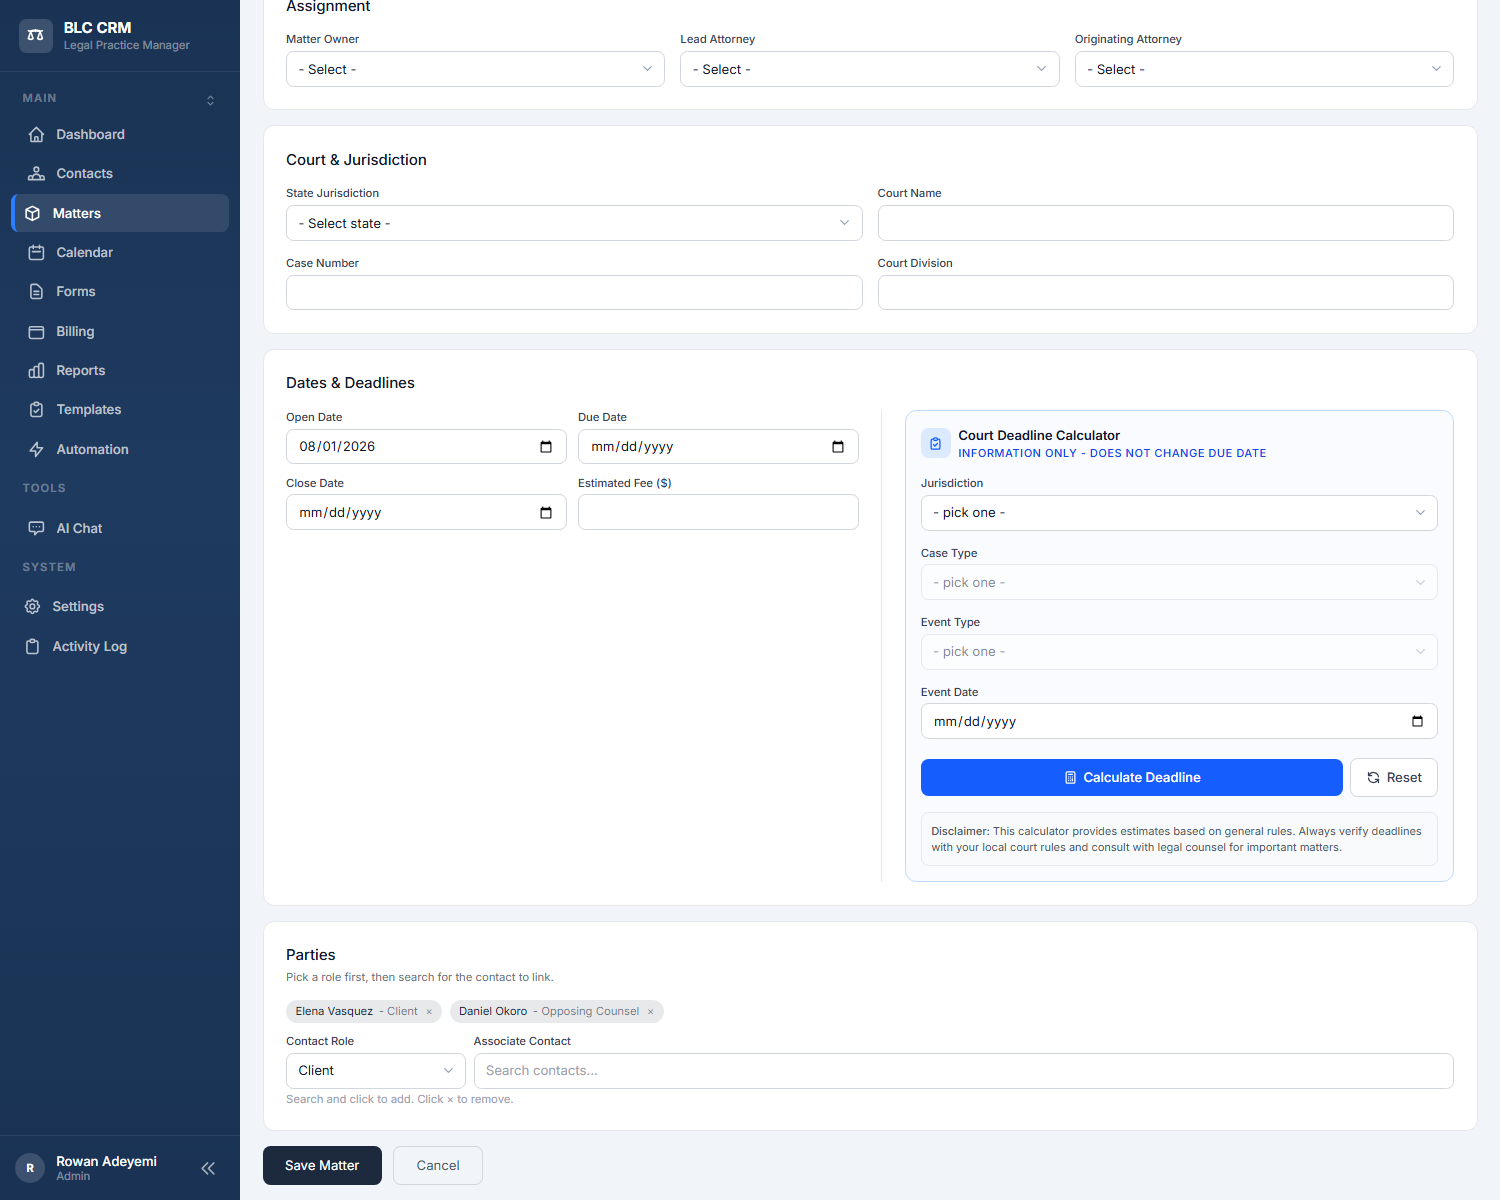Open the Originating Attorney dropdown
1500x1200 pixels.
1264,69
